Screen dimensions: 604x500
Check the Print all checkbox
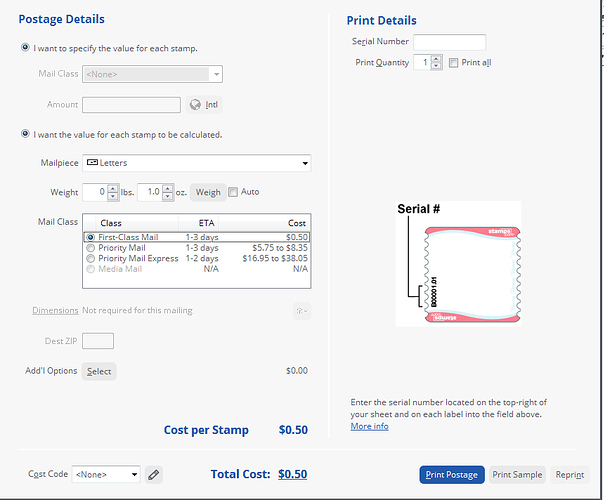[454, 63]
